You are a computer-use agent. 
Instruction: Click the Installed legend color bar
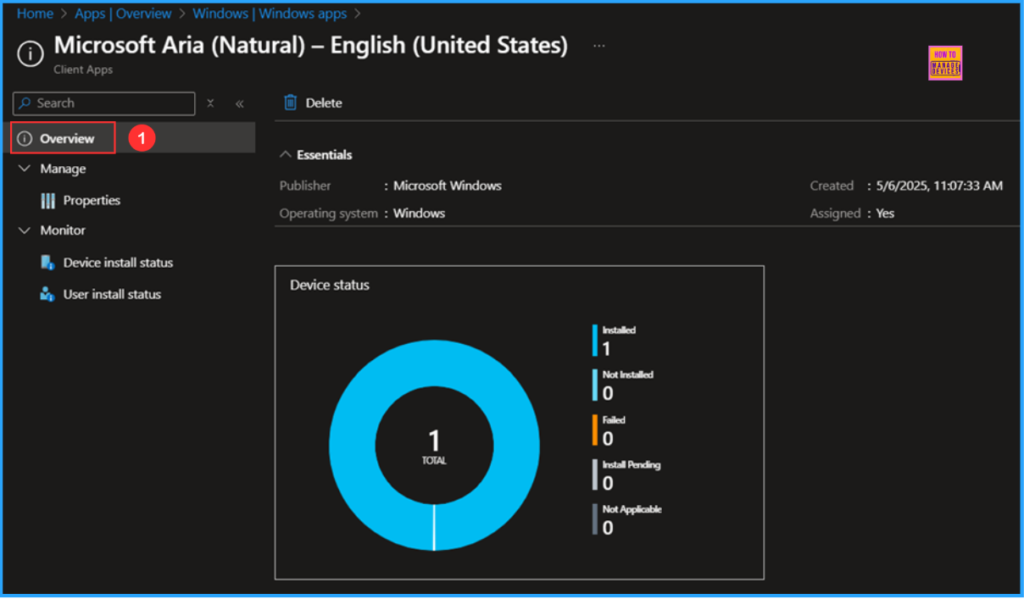[595, 340]
